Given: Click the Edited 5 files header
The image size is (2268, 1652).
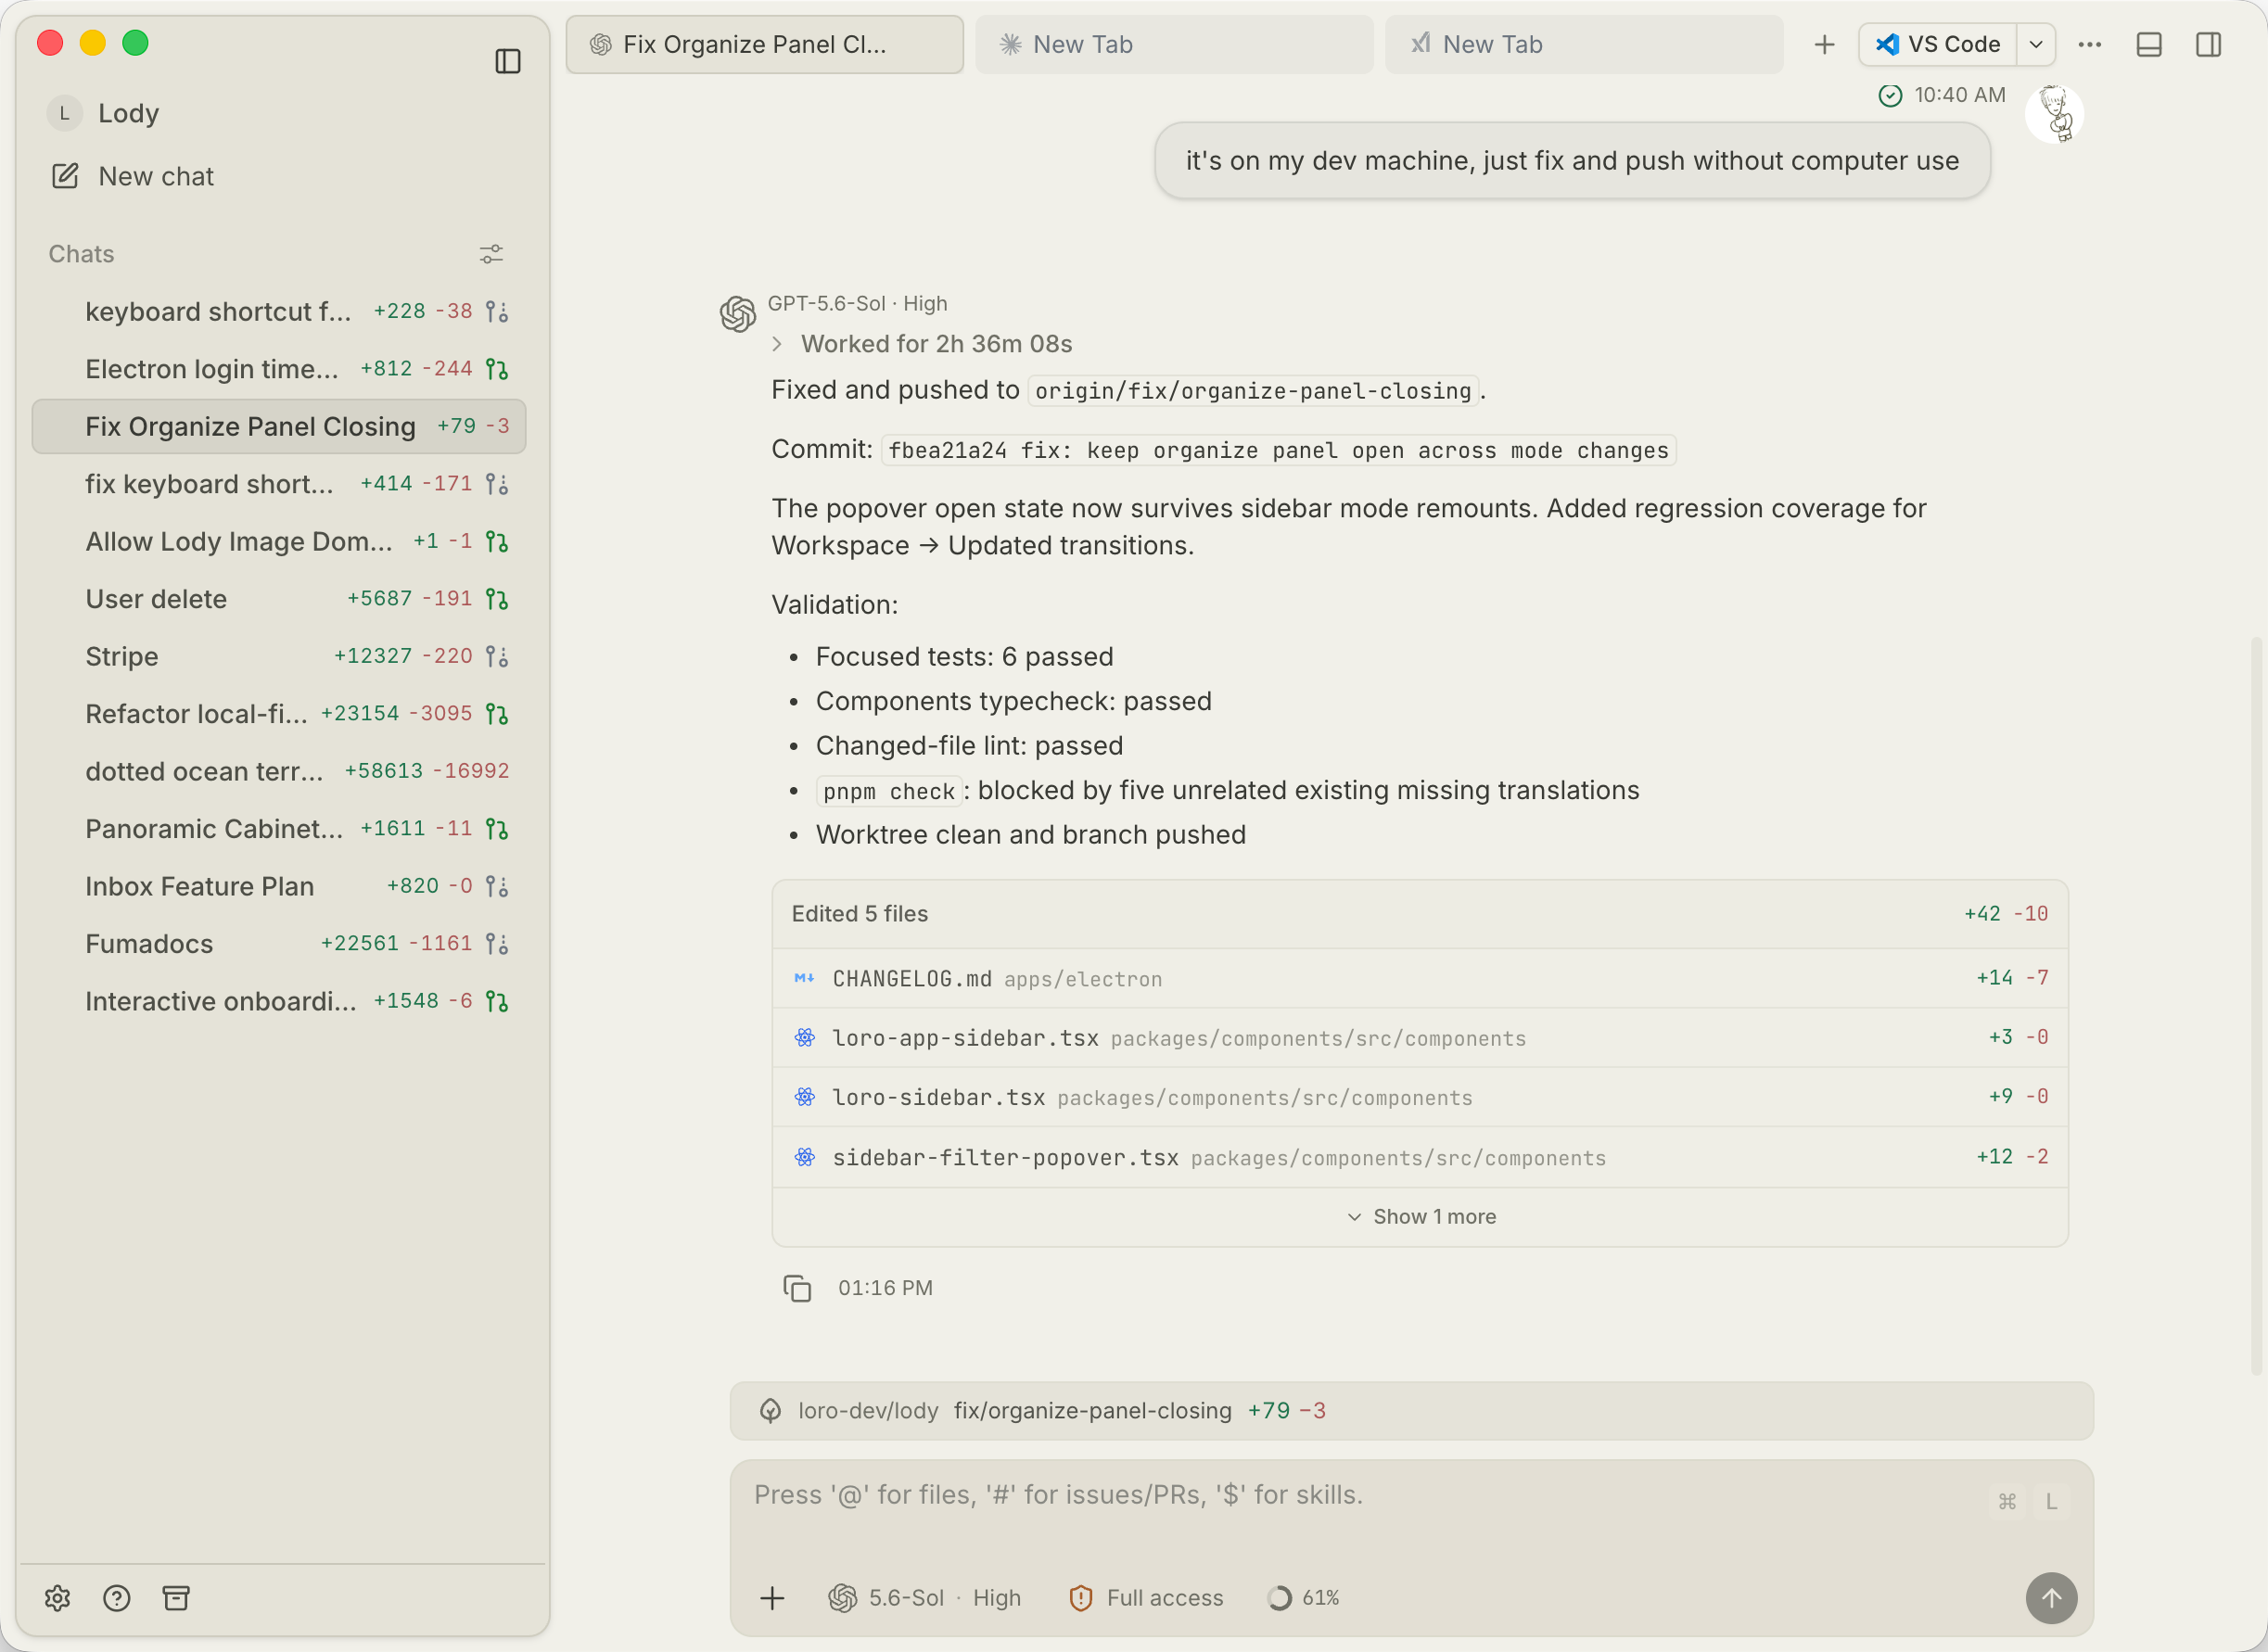Looking at the screenshot, I should point(1420,914).
